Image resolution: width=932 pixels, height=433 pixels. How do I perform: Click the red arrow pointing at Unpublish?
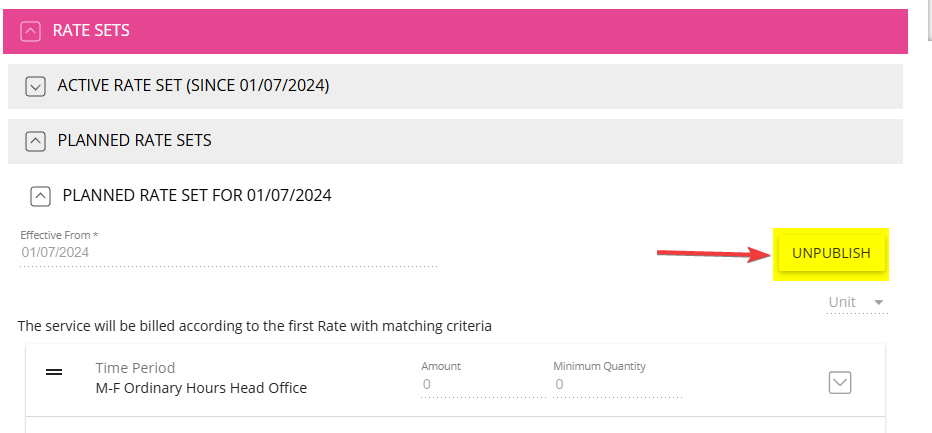click(x=710, y=255)
